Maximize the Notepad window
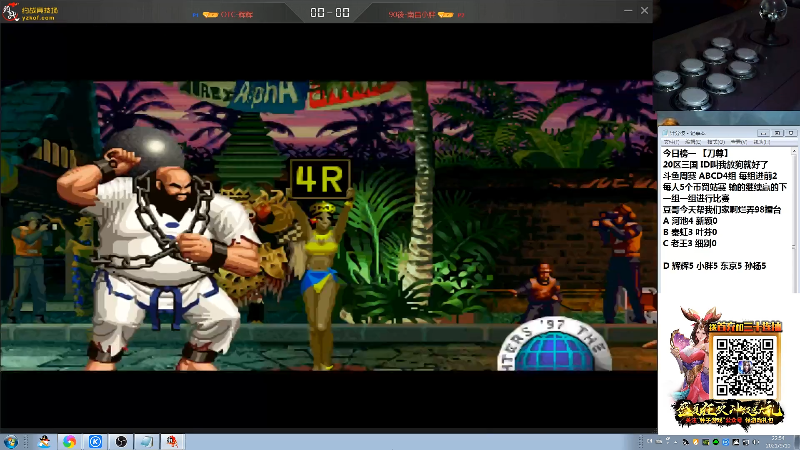The image size is (800, 450). [777, 133]
